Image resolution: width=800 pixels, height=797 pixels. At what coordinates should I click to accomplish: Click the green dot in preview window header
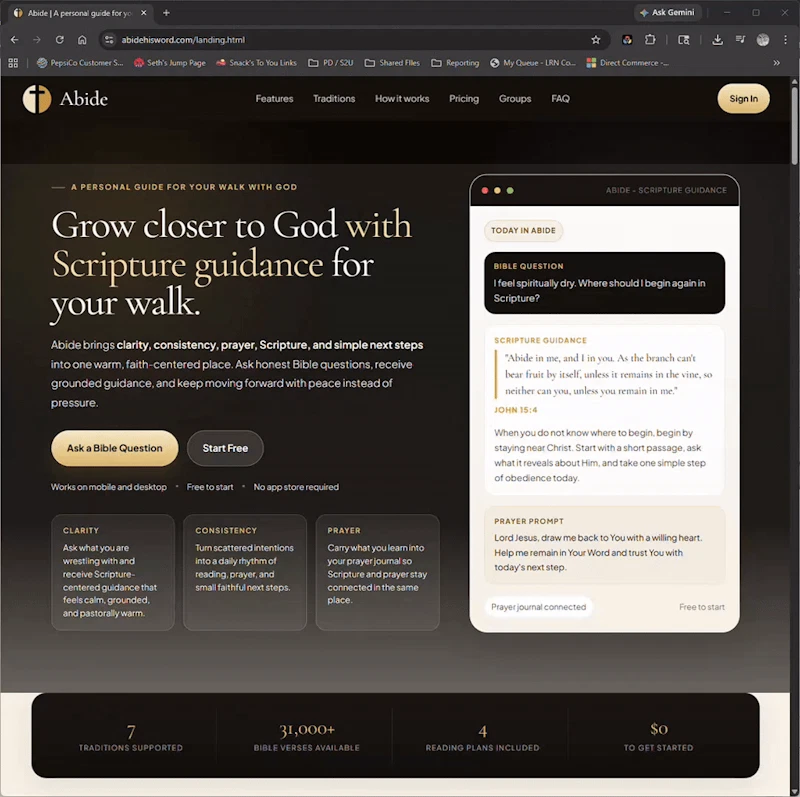[x=510, y=190]
